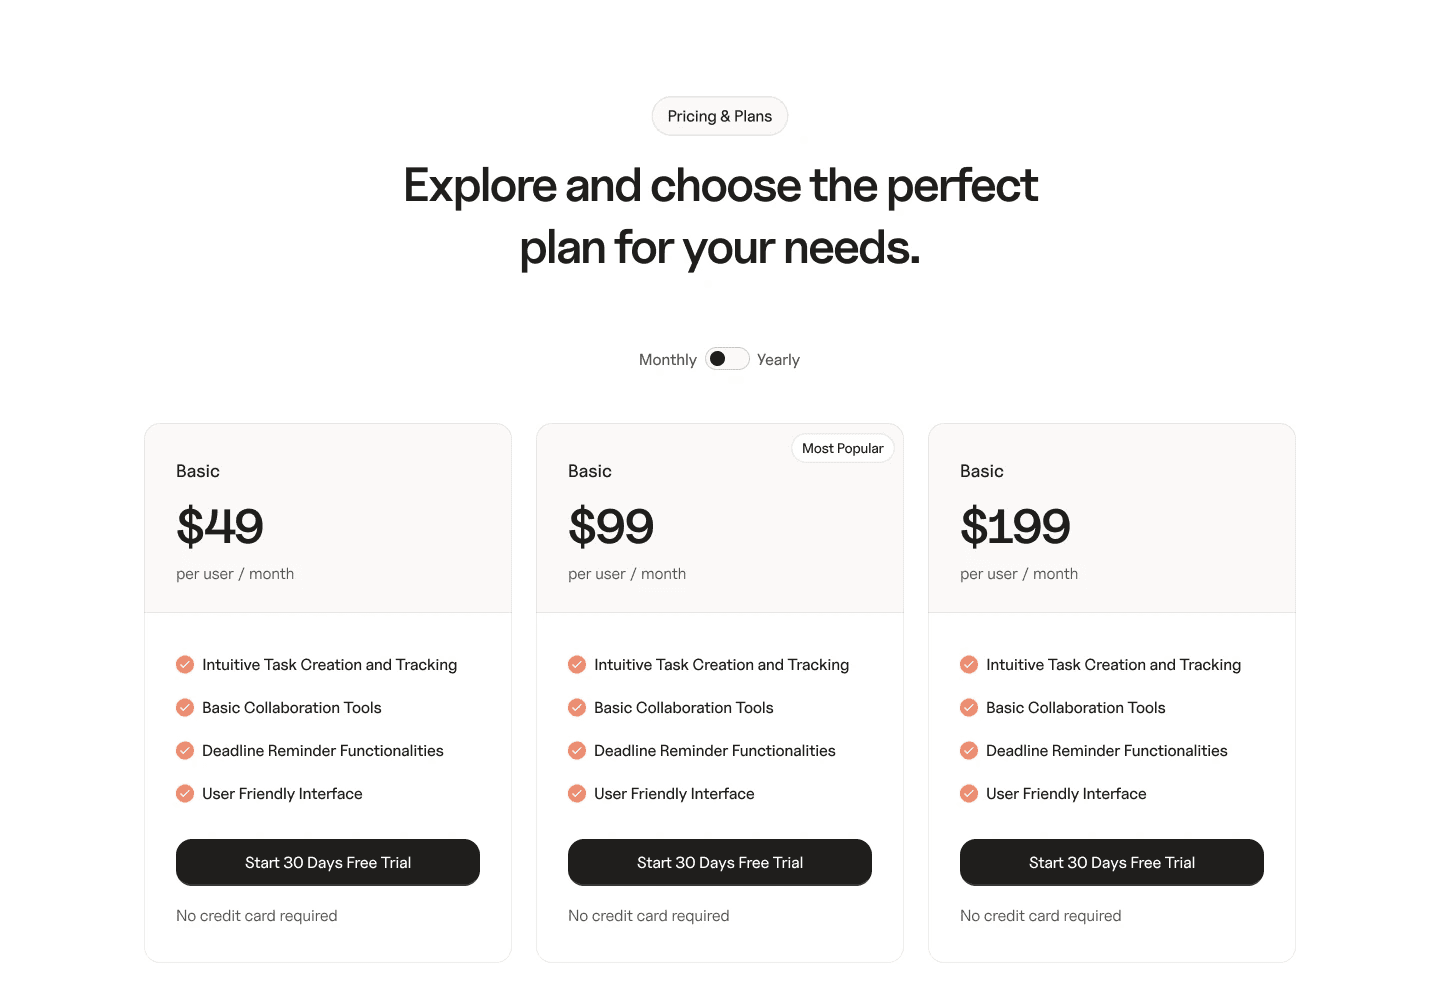Click the $99 price text
Image resolution: width=1440 pixels, height=1000 pixels.
click(611, 527)
